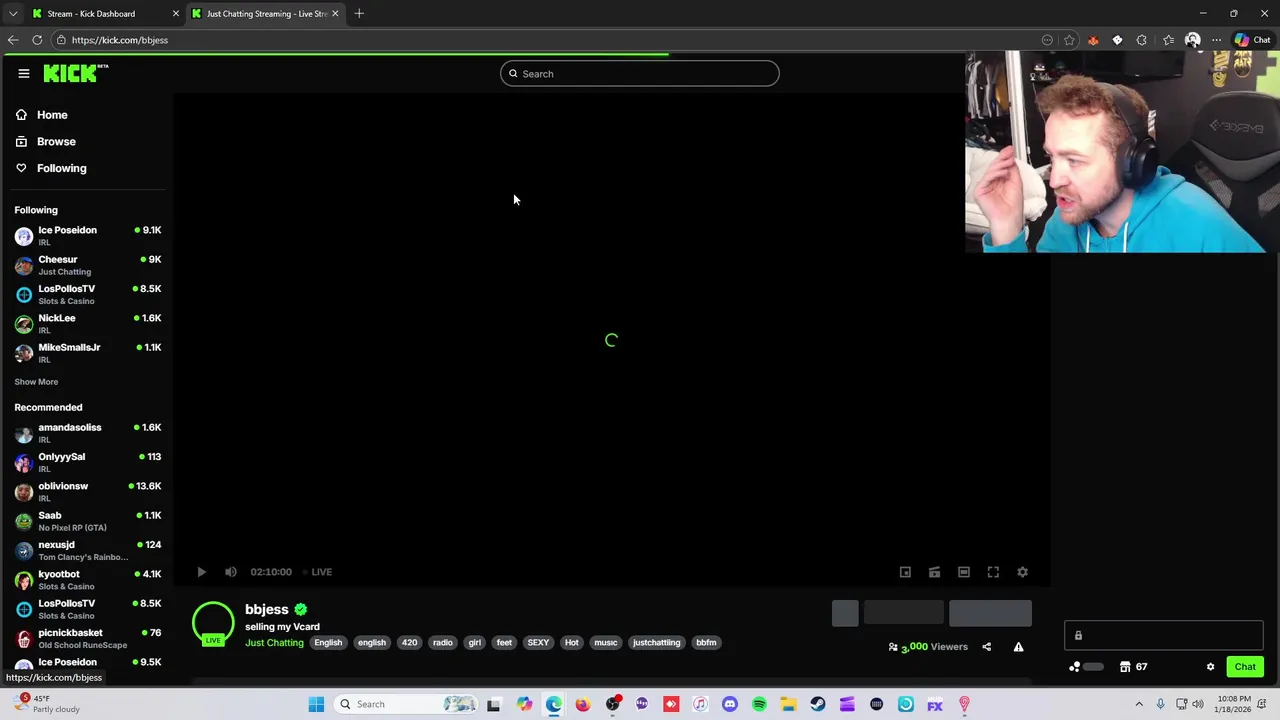
Task: Open MikeSmallsJr channel
Action: point(88,353)
